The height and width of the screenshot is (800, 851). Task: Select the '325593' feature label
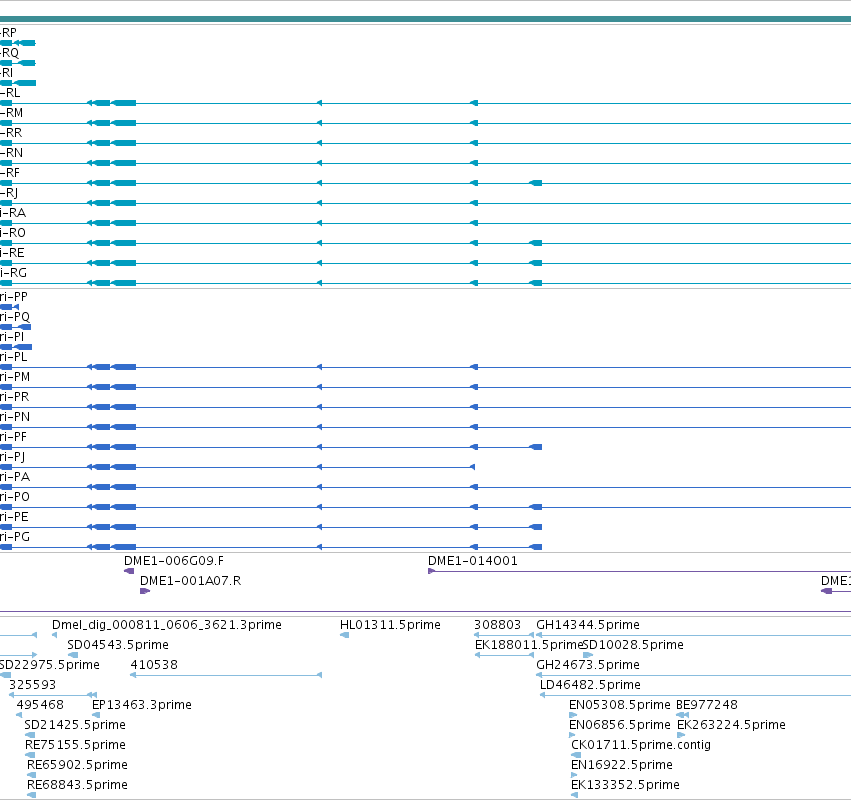(33, 685)
